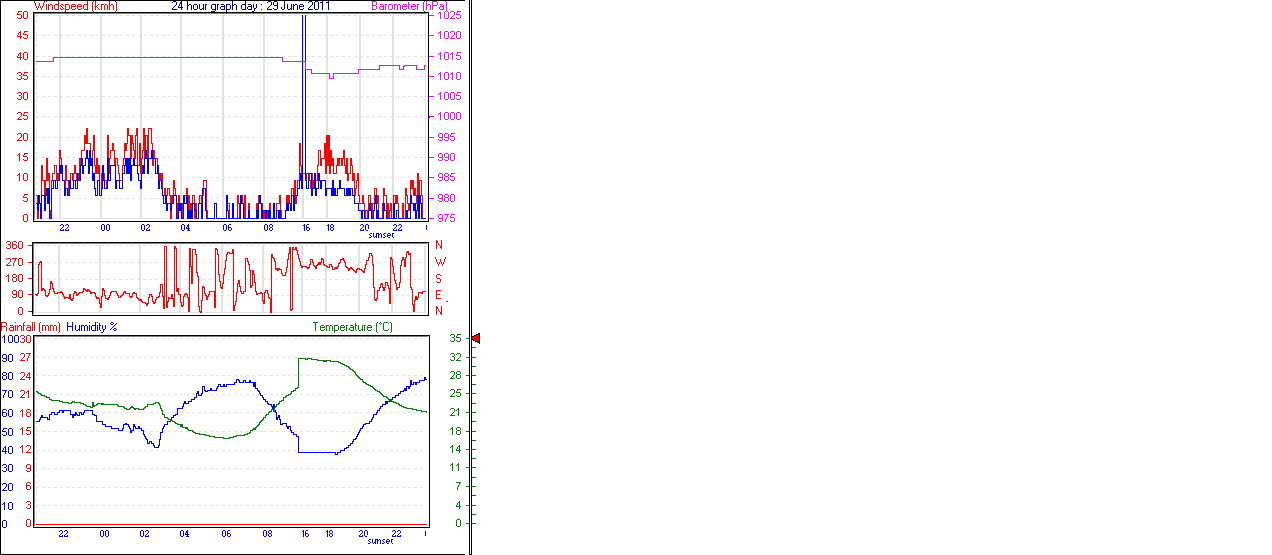
Task: Click the sunset label under the temperature graph
Action: pyautogui.click(x=380, y=541)
